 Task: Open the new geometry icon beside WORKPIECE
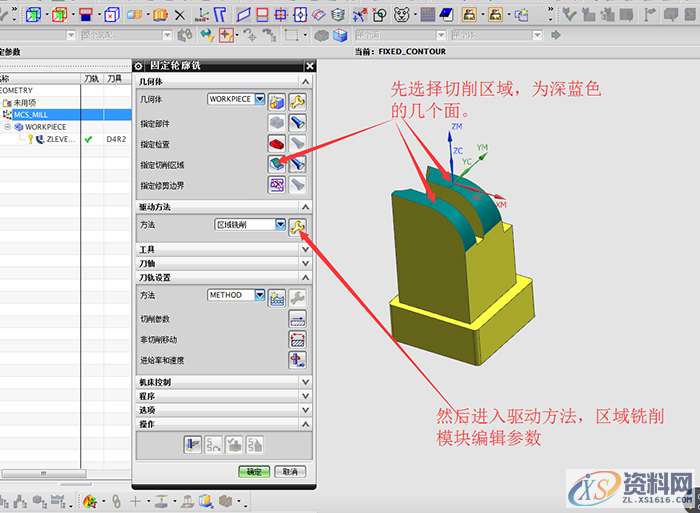[277, 102]
